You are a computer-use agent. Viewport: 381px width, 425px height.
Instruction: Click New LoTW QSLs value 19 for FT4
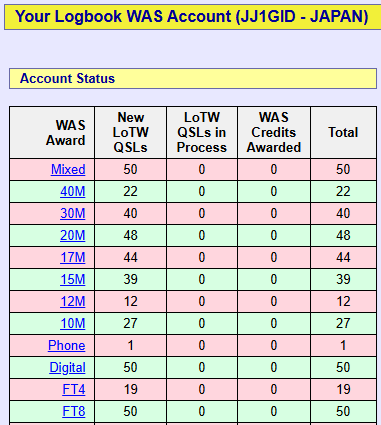coord(130,389)
